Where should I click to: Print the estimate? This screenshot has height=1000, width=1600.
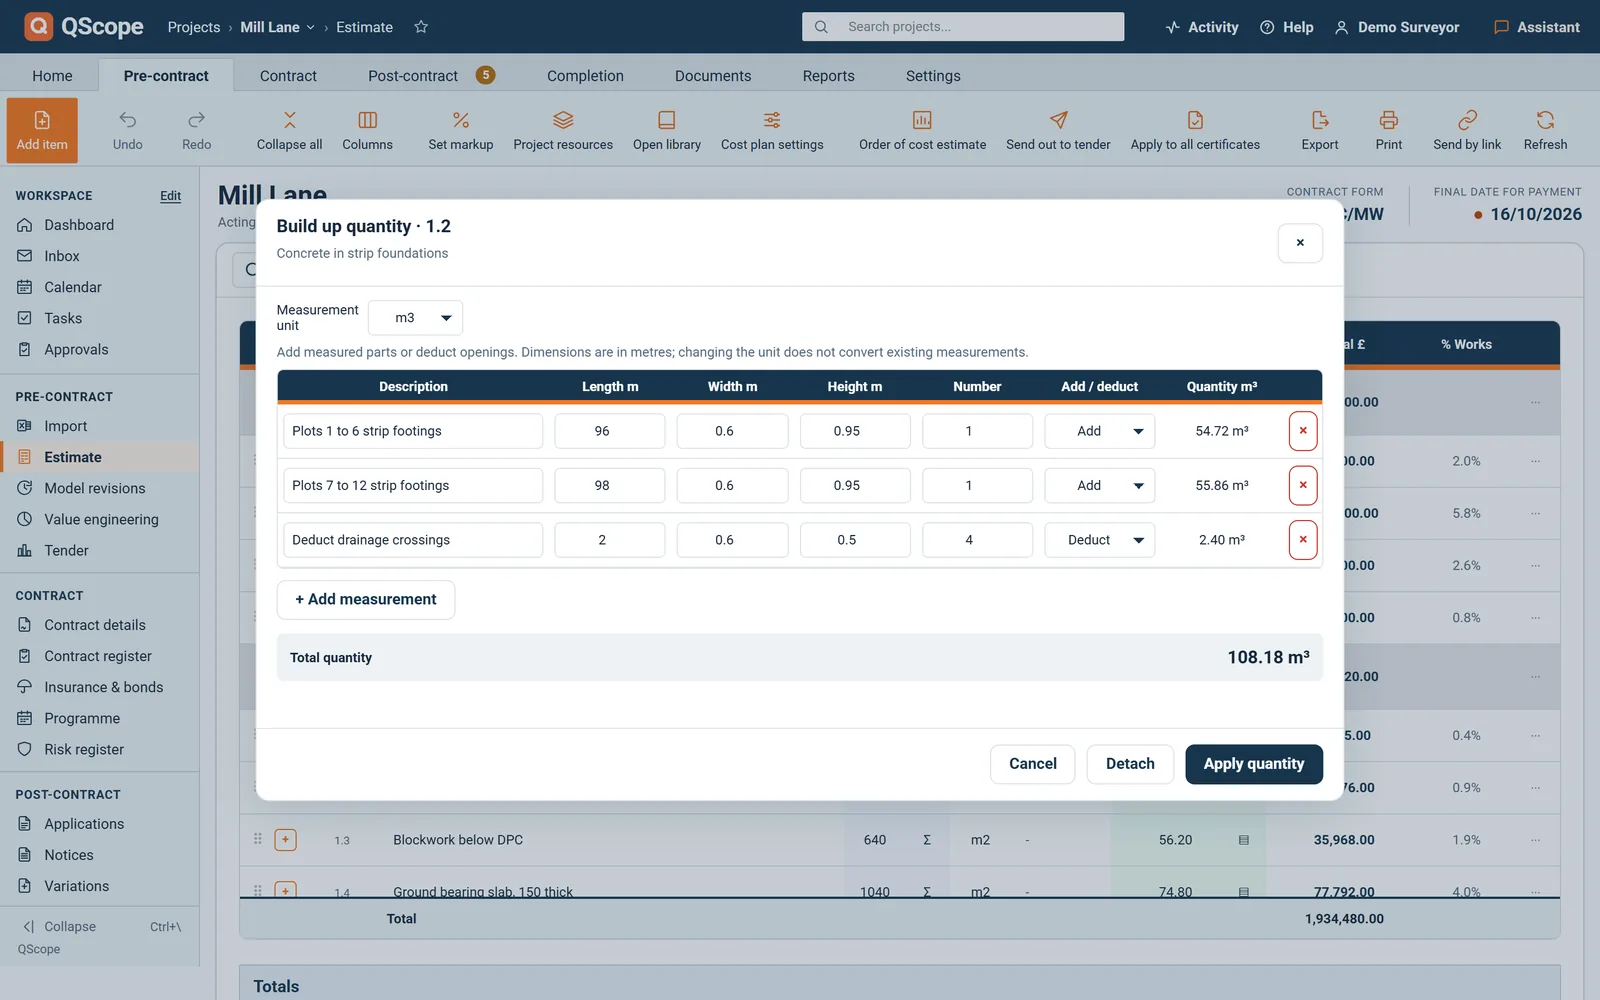point(1389,130)
